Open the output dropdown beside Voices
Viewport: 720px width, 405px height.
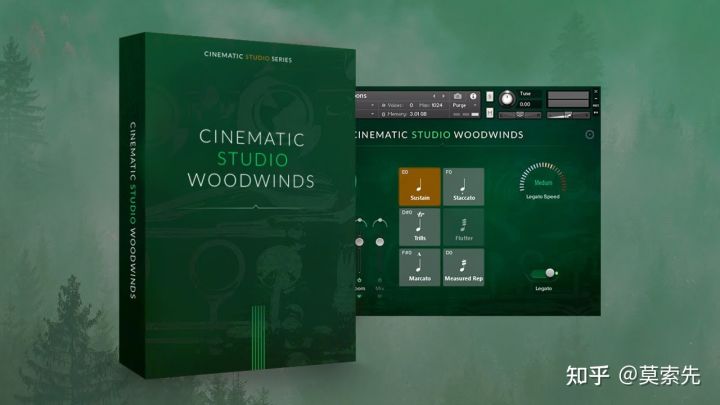tap(372, 105)
